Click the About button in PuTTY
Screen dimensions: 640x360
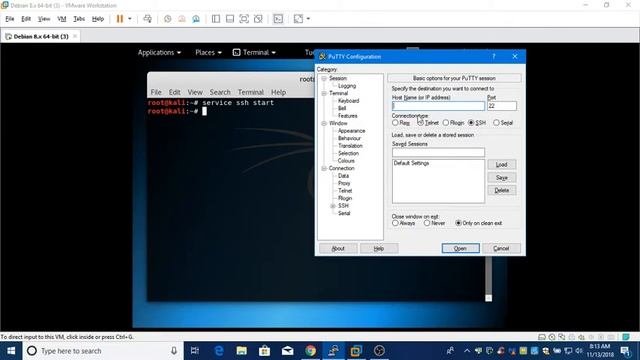click(338, 248)
